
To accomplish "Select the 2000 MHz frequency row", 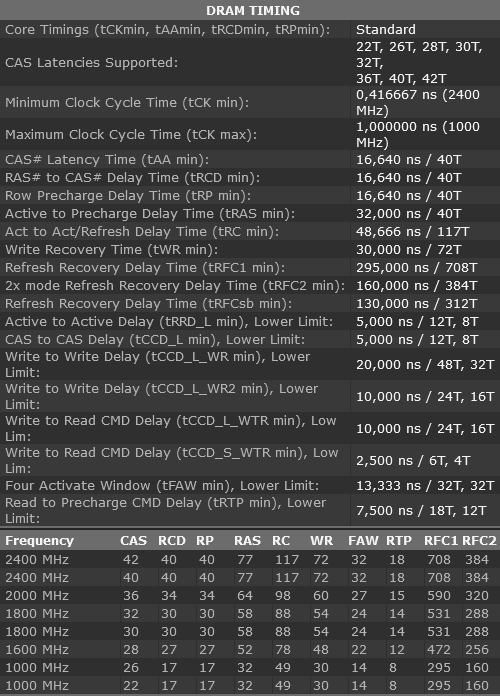I will click(250, 596).
